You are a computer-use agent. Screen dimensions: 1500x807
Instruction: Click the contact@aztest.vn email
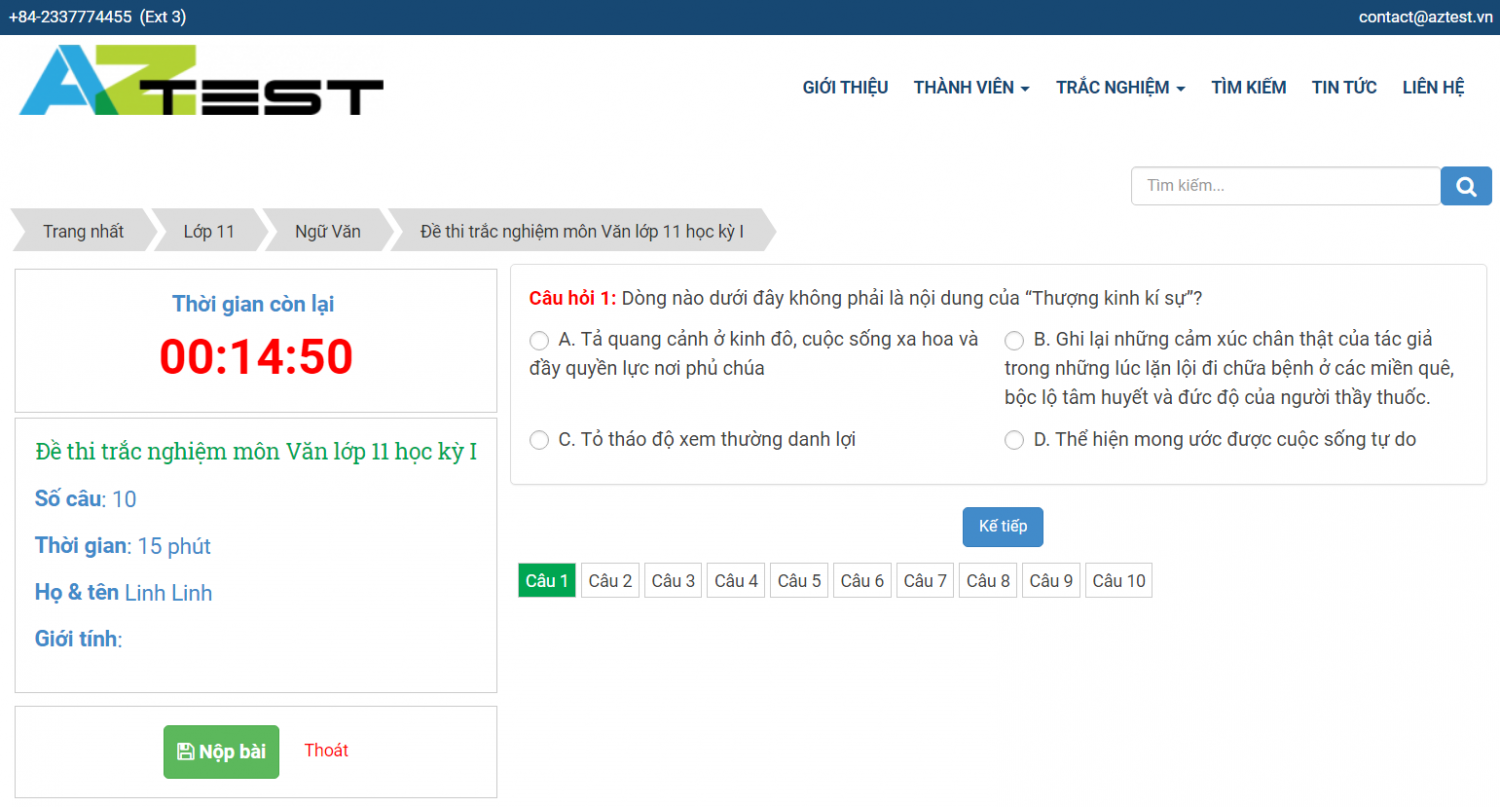[x=1425, y=17]
